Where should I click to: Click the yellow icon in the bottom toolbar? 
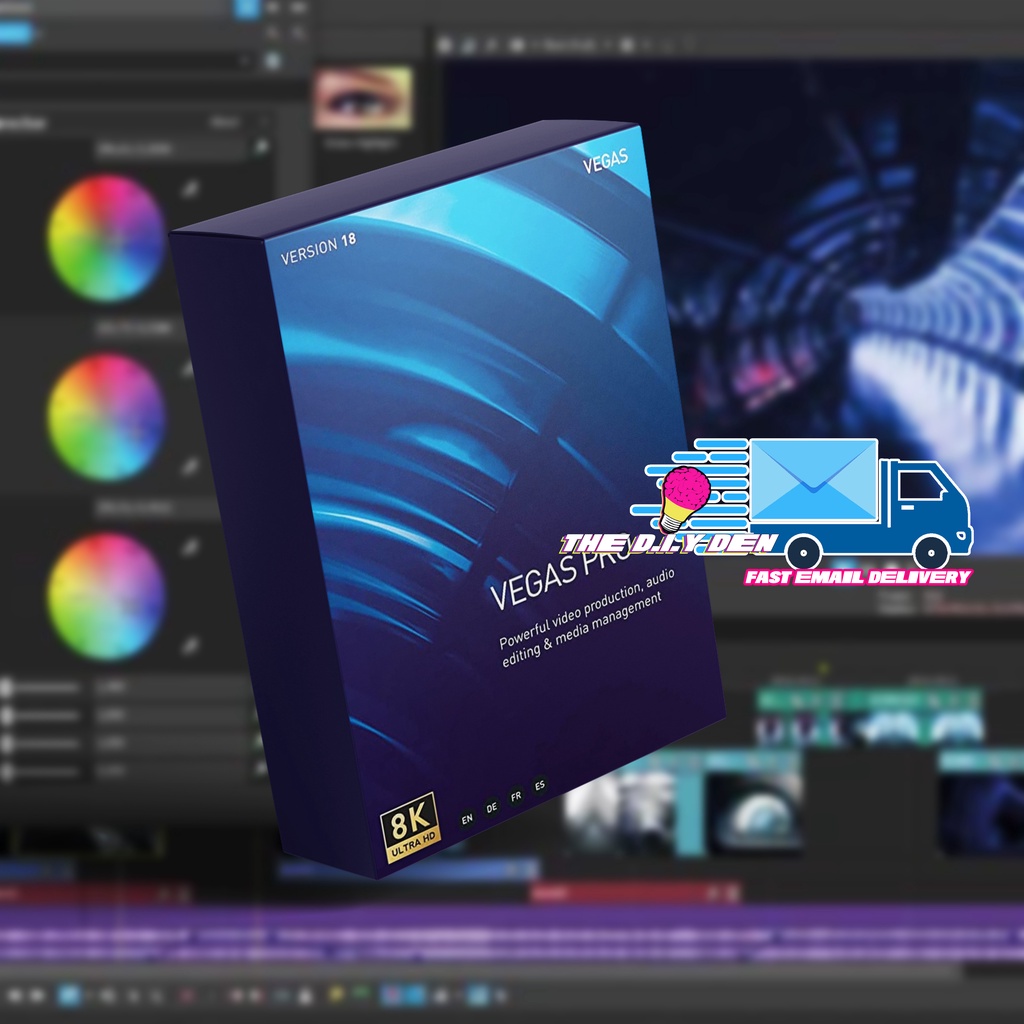(337, 994)
